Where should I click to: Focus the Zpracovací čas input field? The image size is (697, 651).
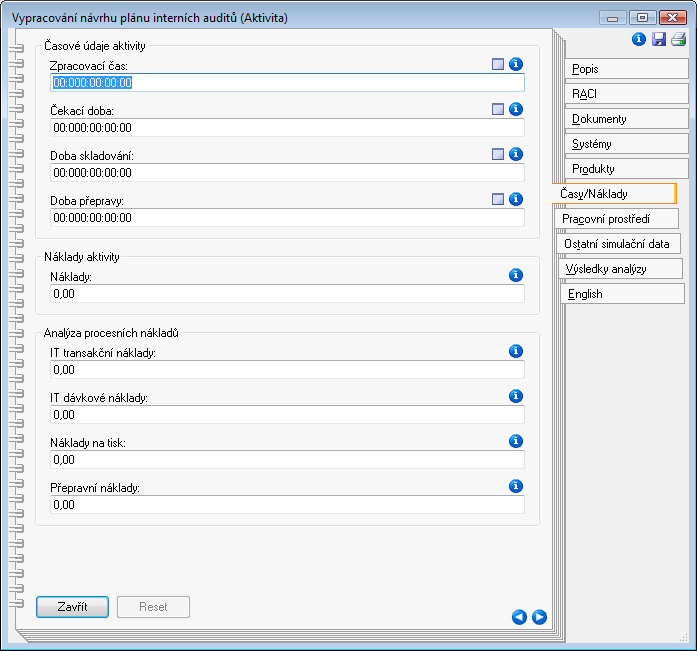click(287, 83)
